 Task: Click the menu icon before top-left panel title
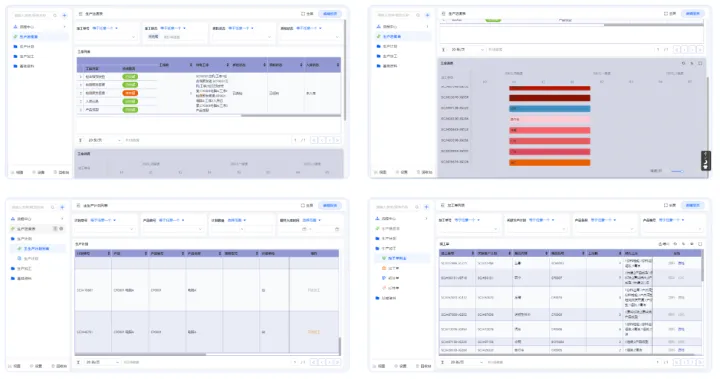pyautogui.click(x=80, y=14)
